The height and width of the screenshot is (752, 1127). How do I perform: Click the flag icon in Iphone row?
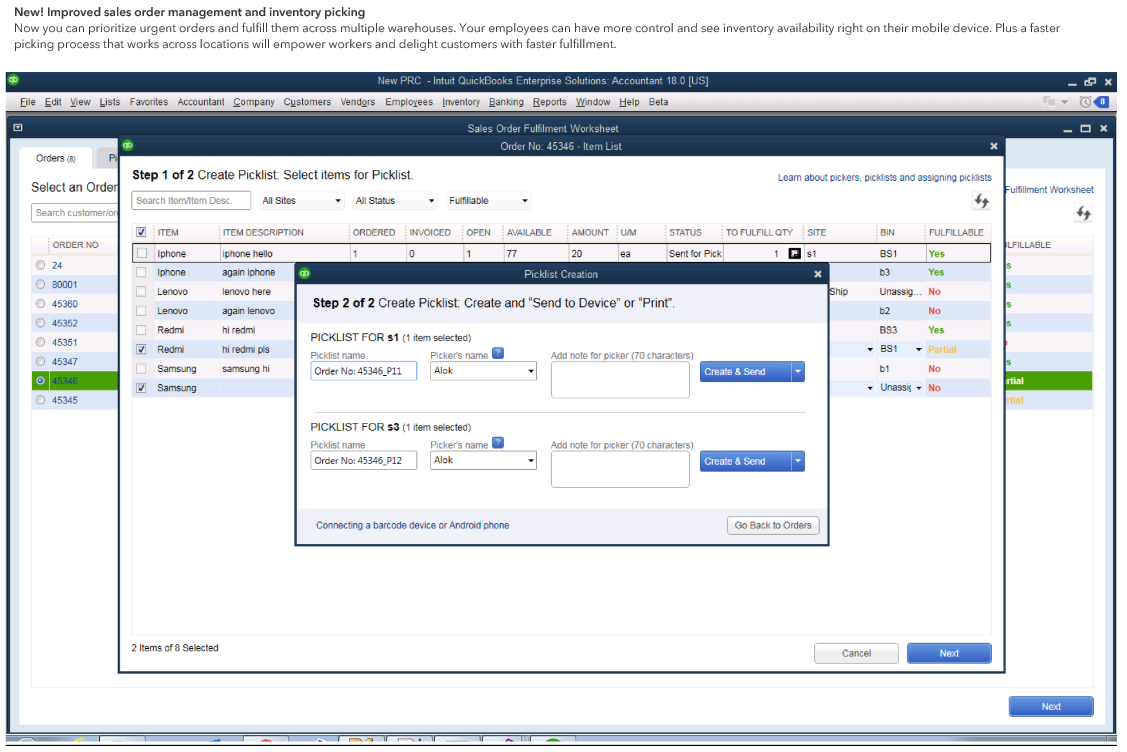click(x=794, y=254)
